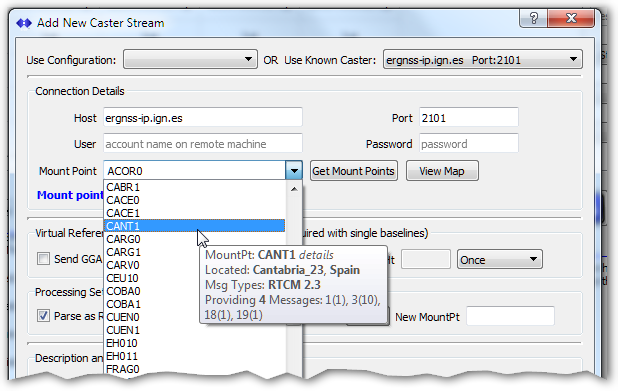Collapse the Mount Point dropdown arrow
Screen dimensions: 618x391
pos(294,171)
